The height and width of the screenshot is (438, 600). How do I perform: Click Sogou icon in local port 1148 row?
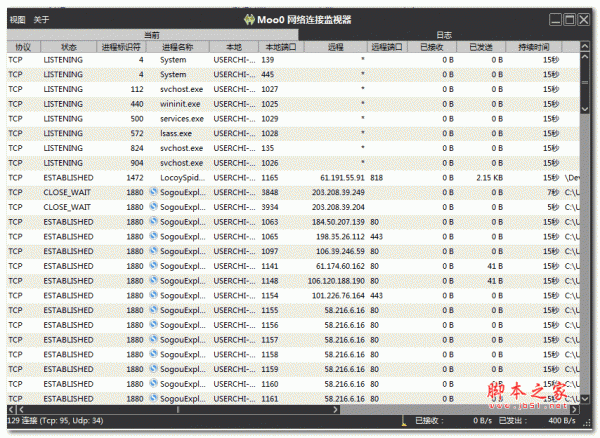[153, 280]
